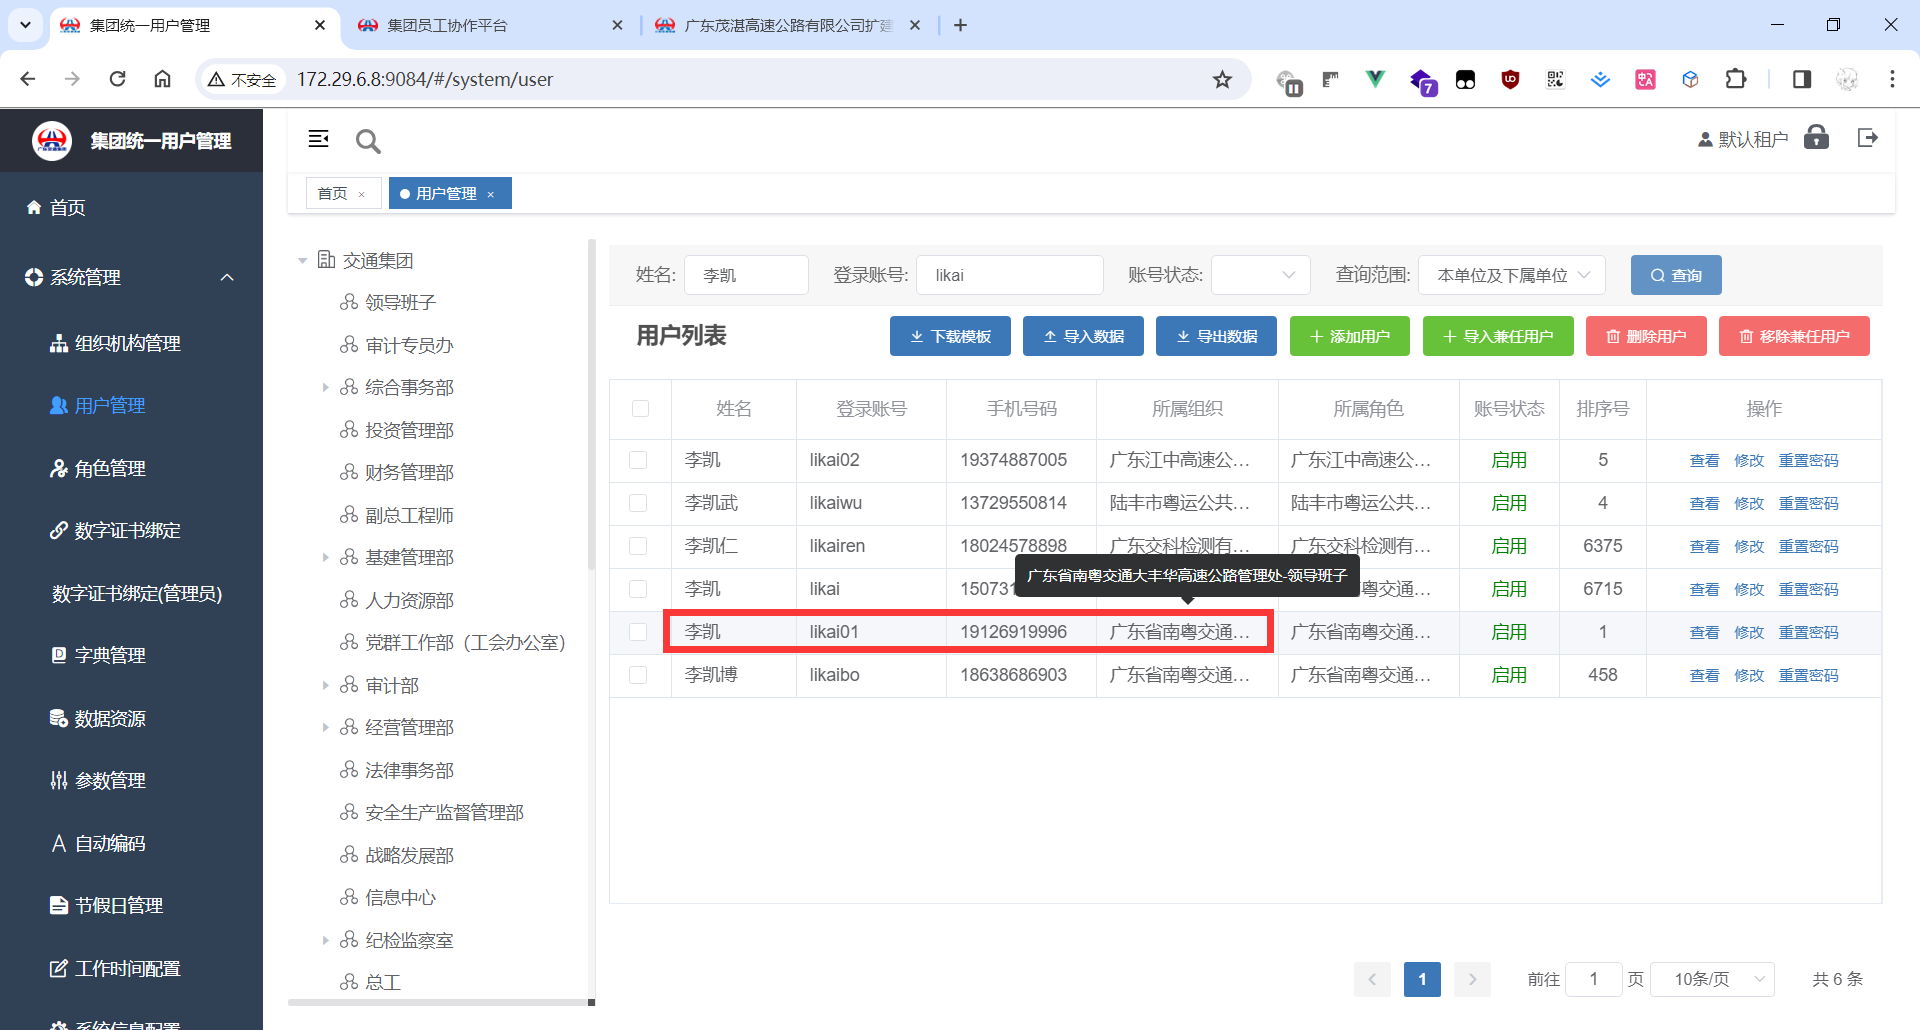
Task: Check the select-all checkbox in table header
Action: tap(640, 408)
